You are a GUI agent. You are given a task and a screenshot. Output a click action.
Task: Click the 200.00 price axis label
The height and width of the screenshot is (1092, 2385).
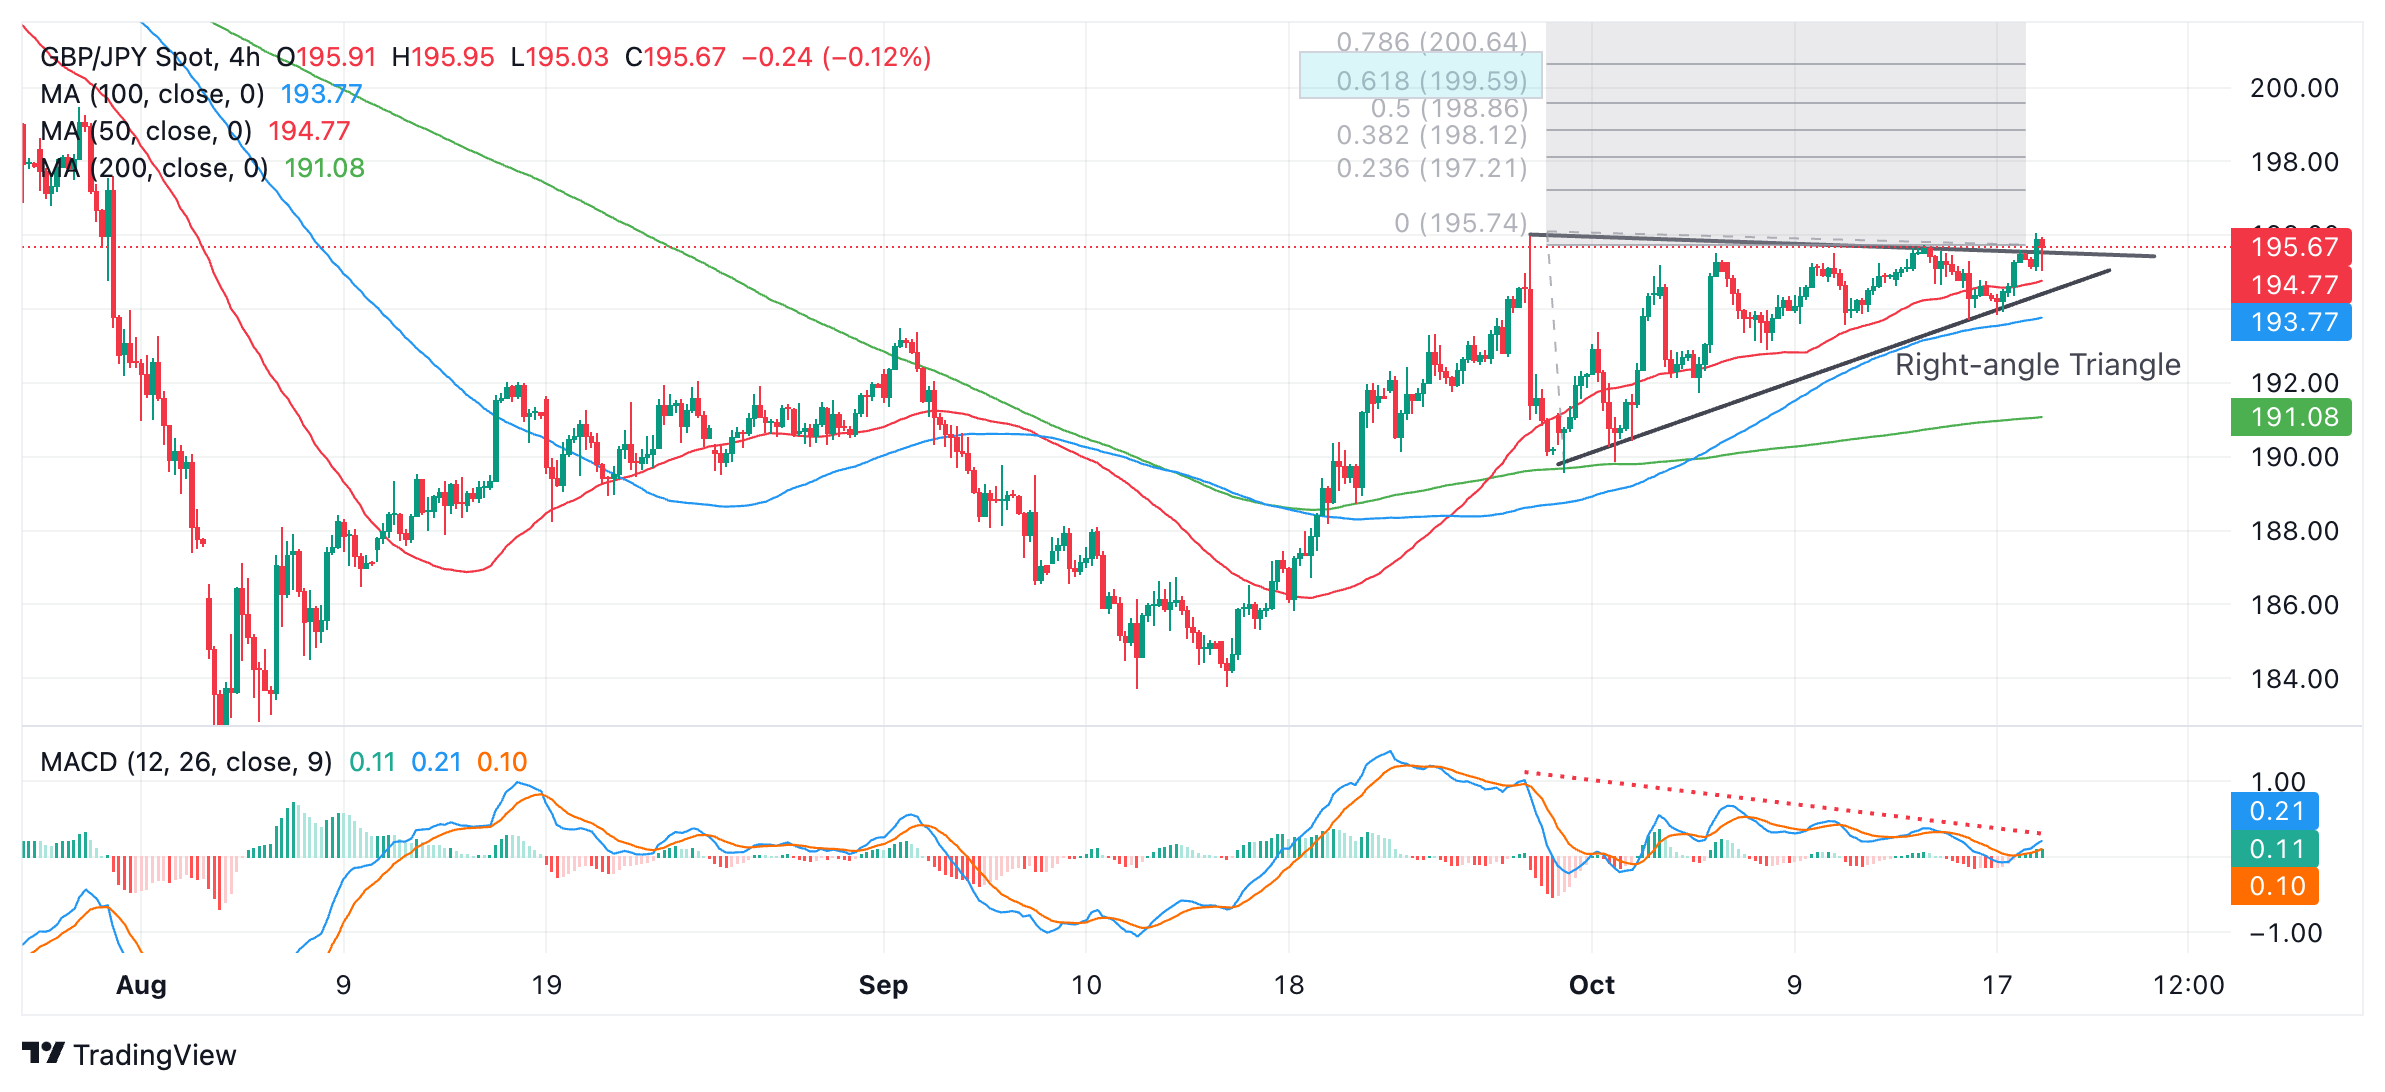pyautogui.click(x=2294, y=88)
